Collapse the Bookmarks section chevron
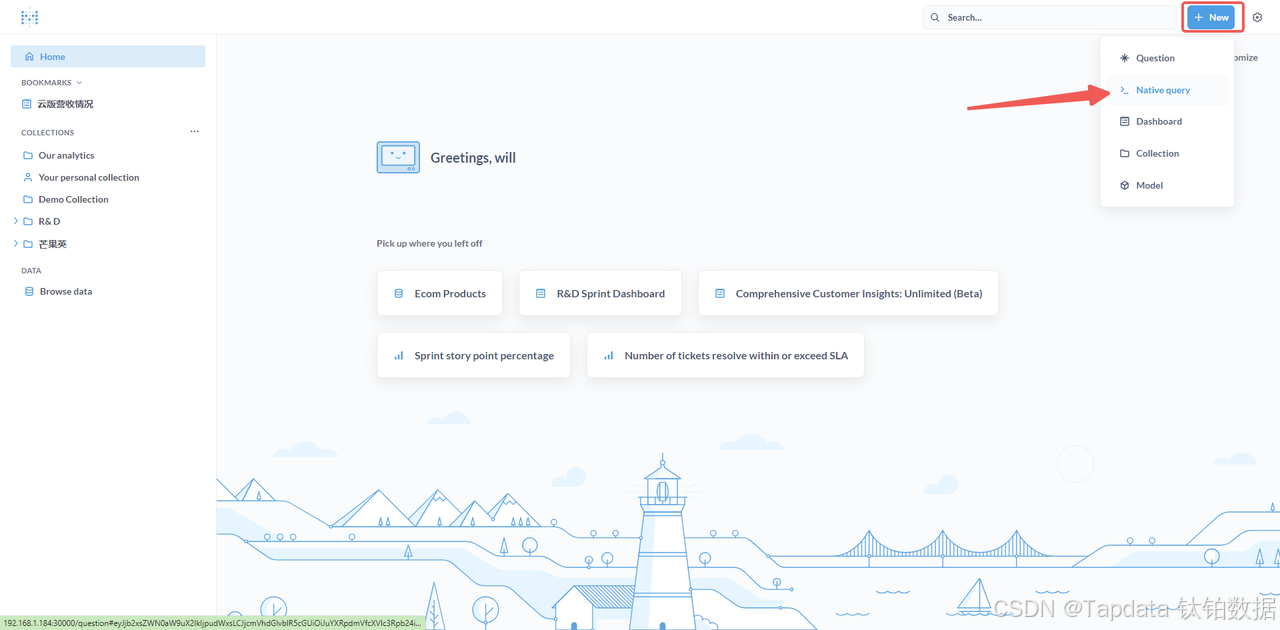 point(79,83)
